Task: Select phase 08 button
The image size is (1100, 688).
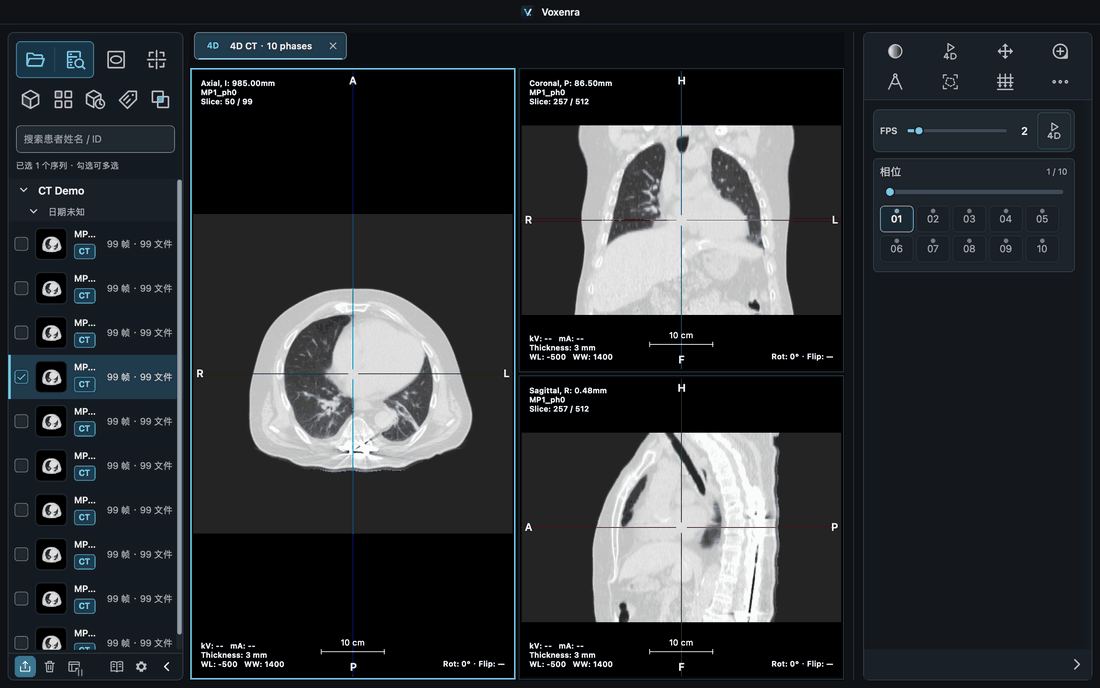Action: point(969,248)
